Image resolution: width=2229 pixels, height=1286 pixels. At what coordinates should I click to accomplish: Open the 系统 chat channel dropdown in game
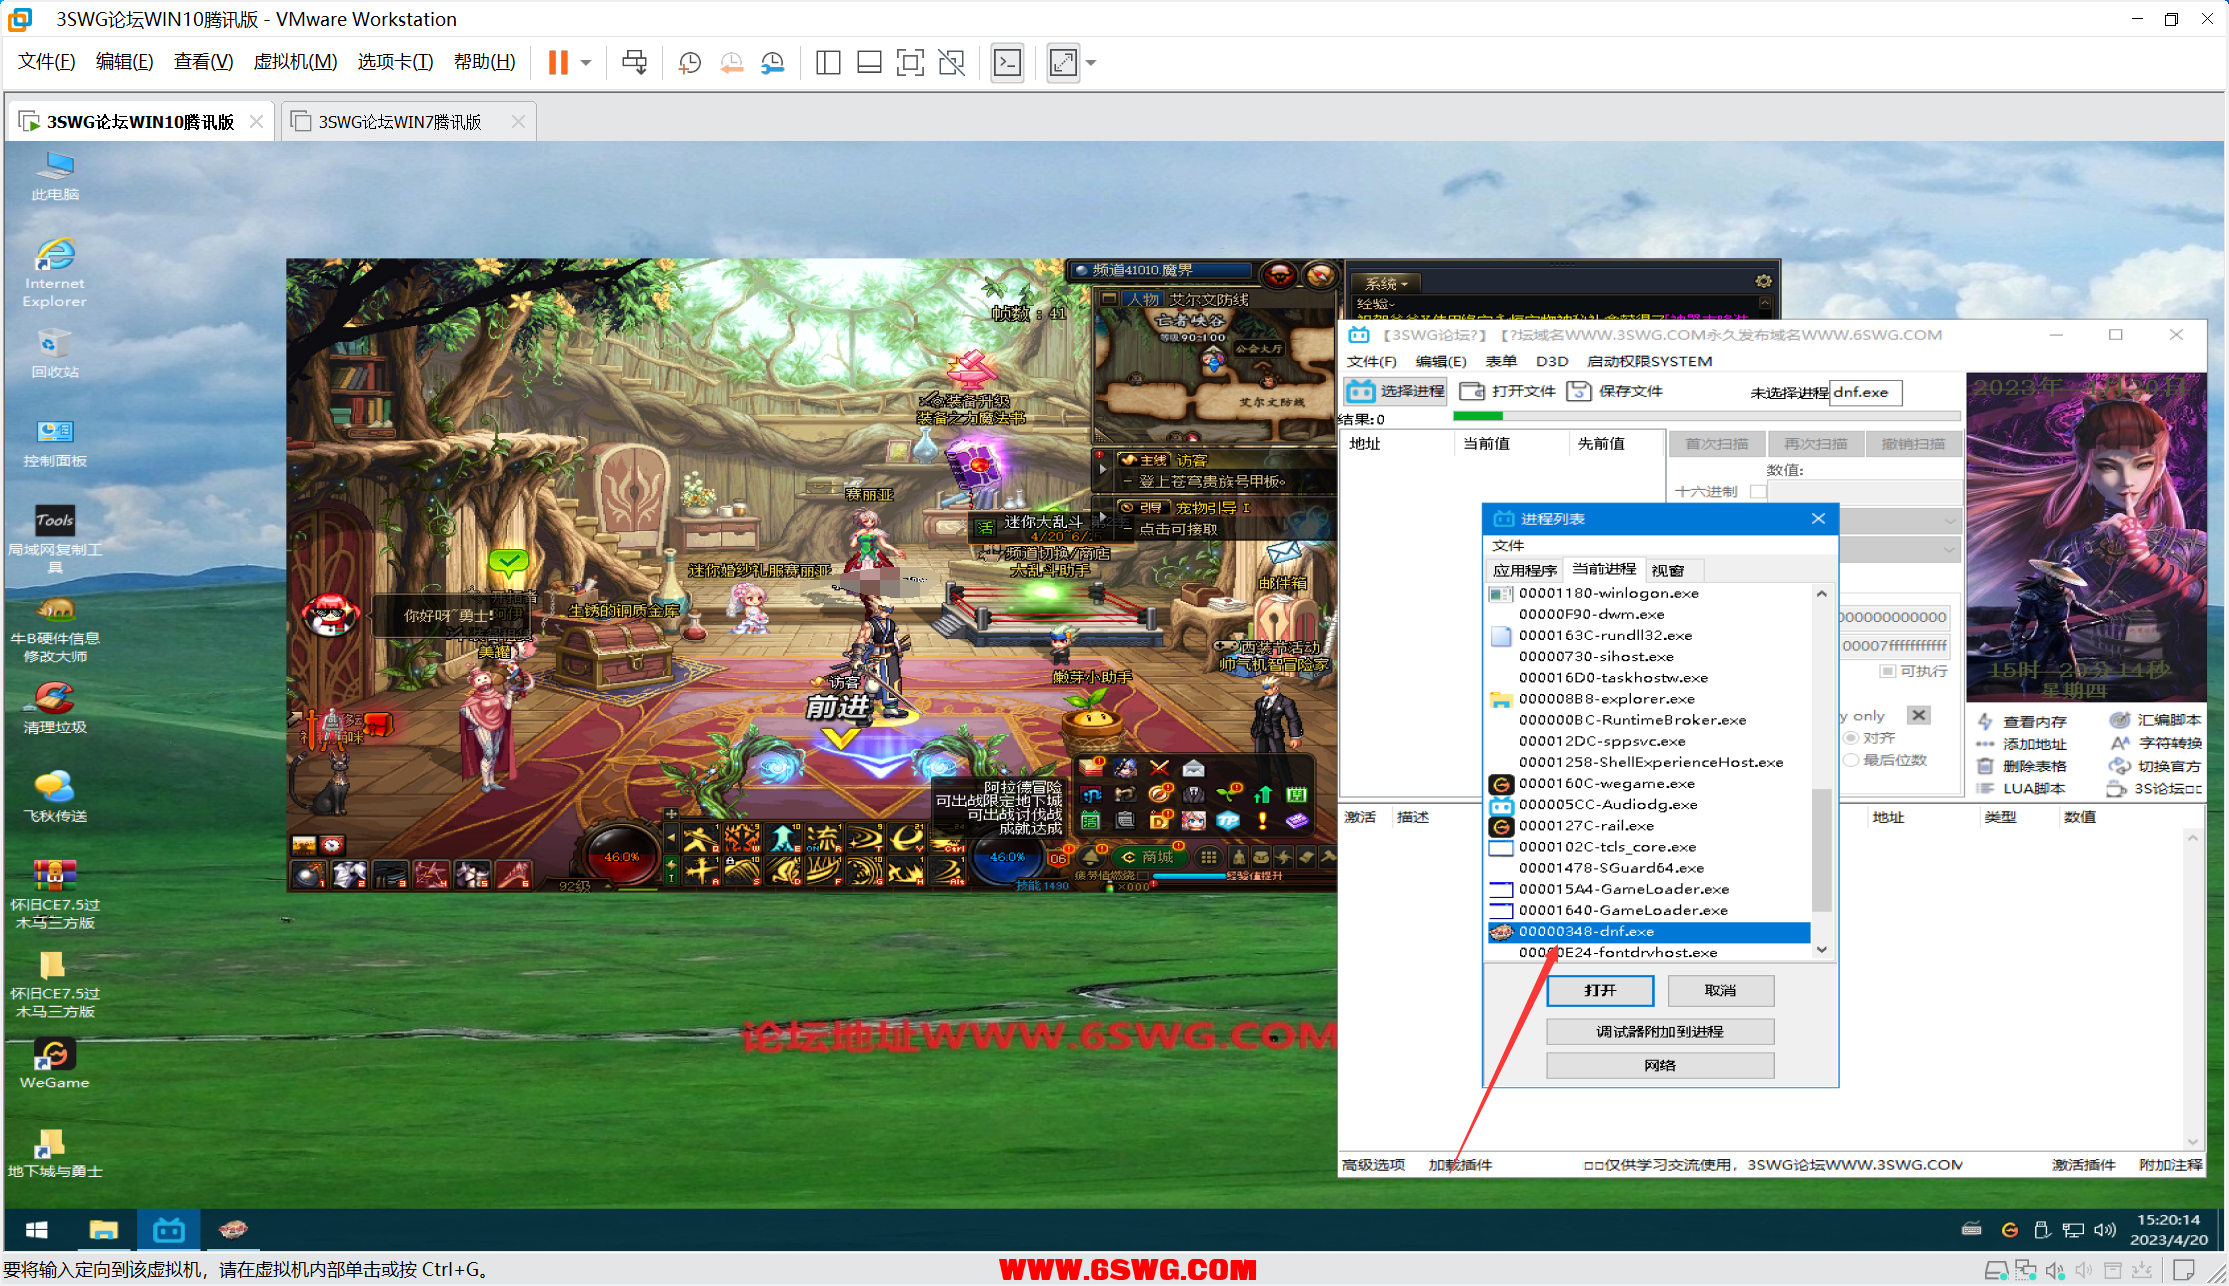tap(1387, 284)
